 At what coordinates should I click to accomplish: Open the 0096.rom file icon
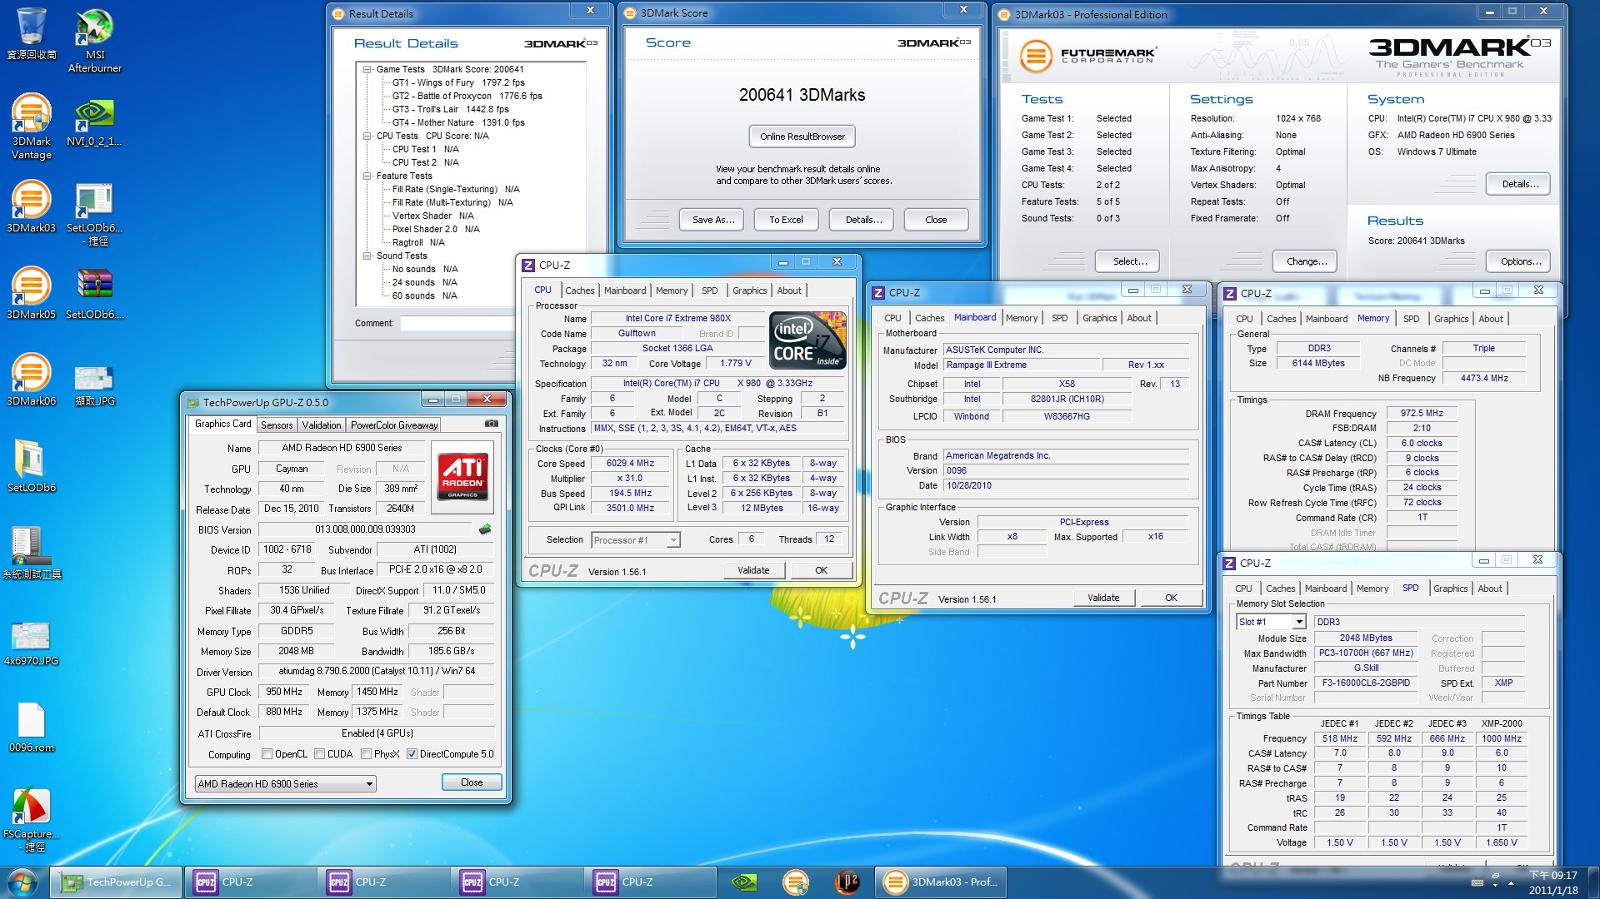pos(31,727)
